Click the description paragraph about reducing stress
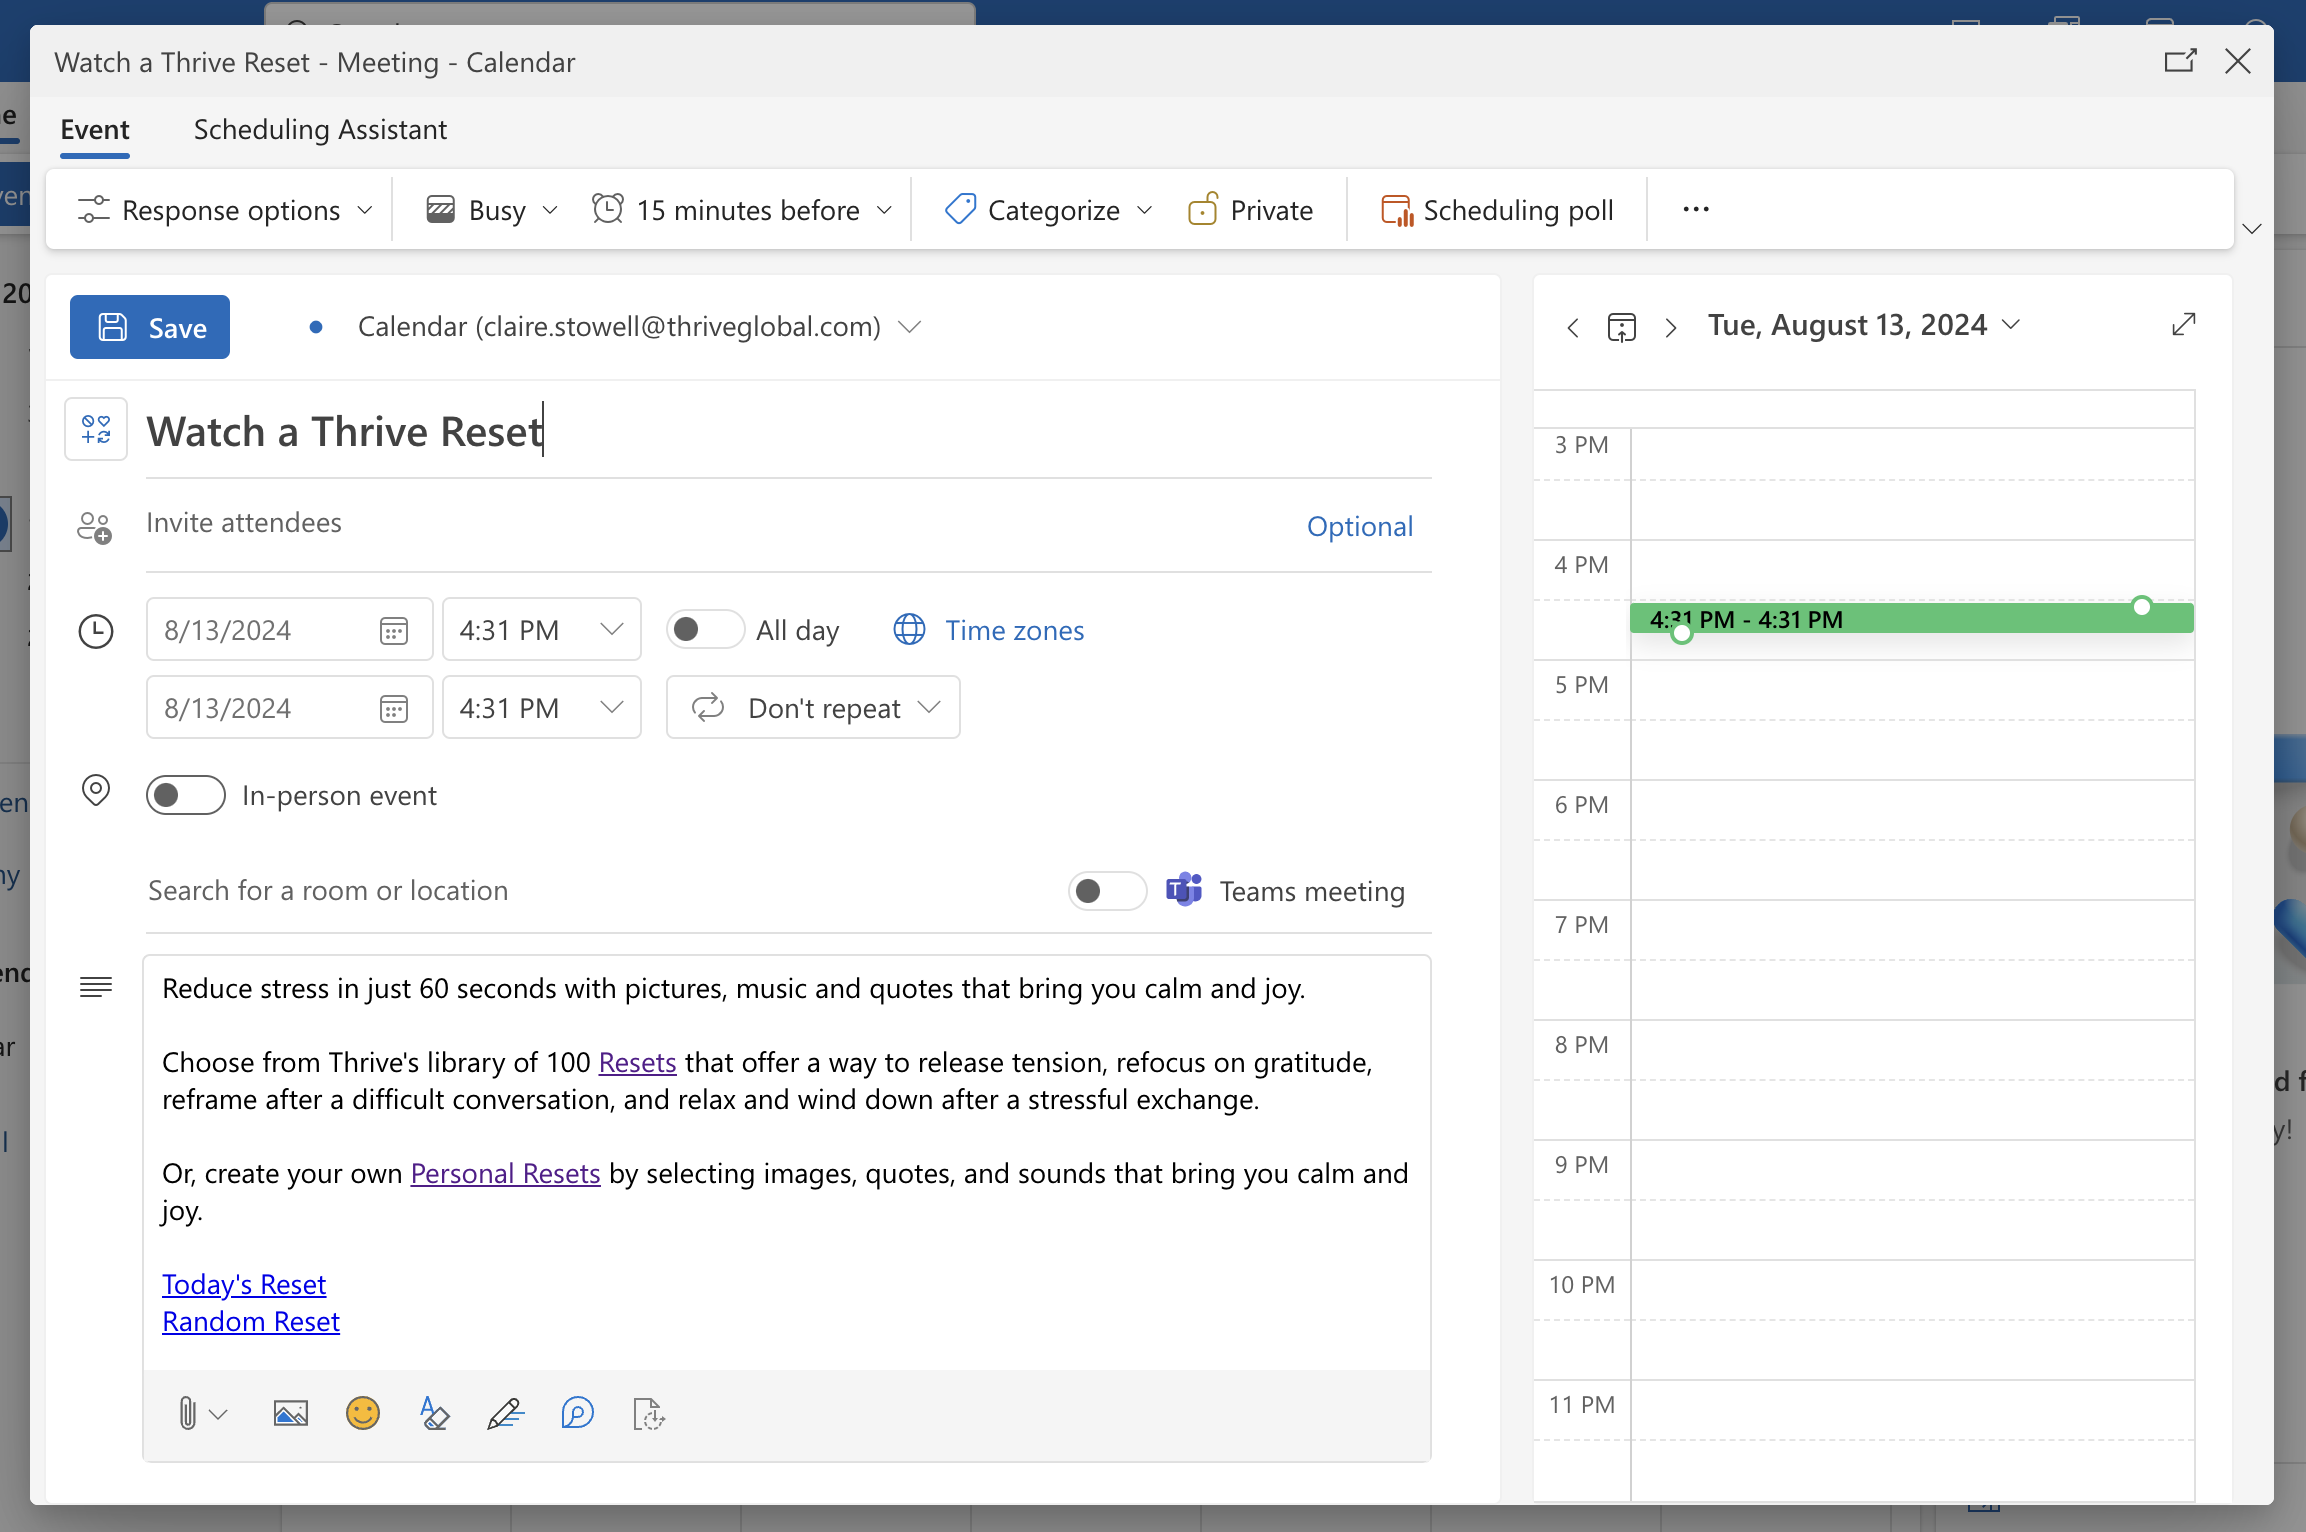 pyautogui.click(x=734, y=988)
